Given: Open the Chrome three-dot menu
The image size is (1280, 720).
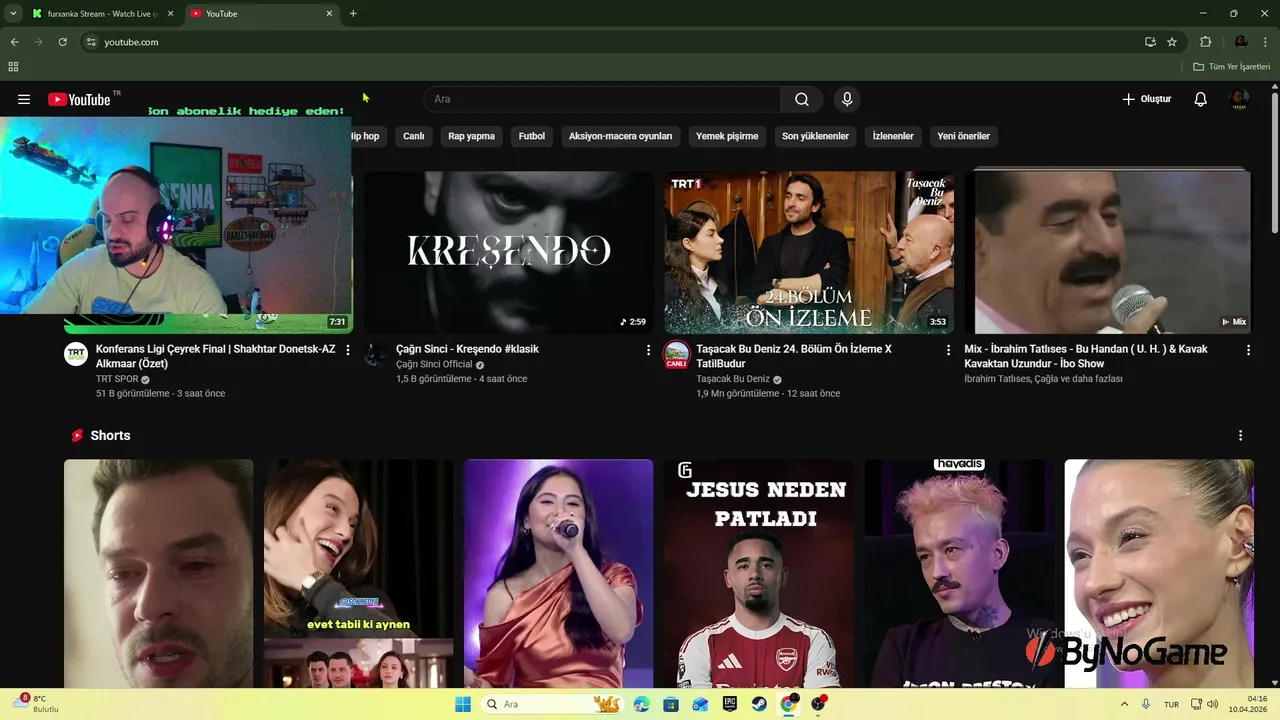Looking at the screenshot, I should pos(1265,42).
